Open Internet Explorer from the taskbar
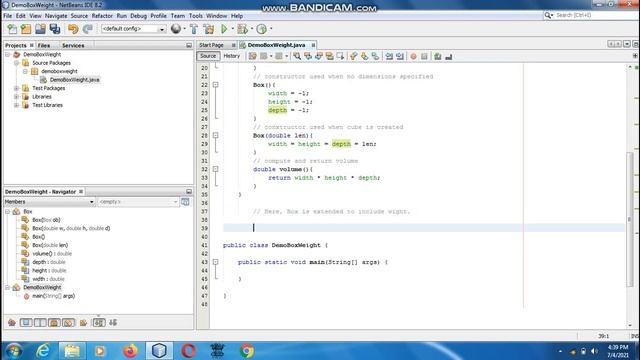This screenshot has height=360, width=640. pyautogui.click(x=42, y=351)
